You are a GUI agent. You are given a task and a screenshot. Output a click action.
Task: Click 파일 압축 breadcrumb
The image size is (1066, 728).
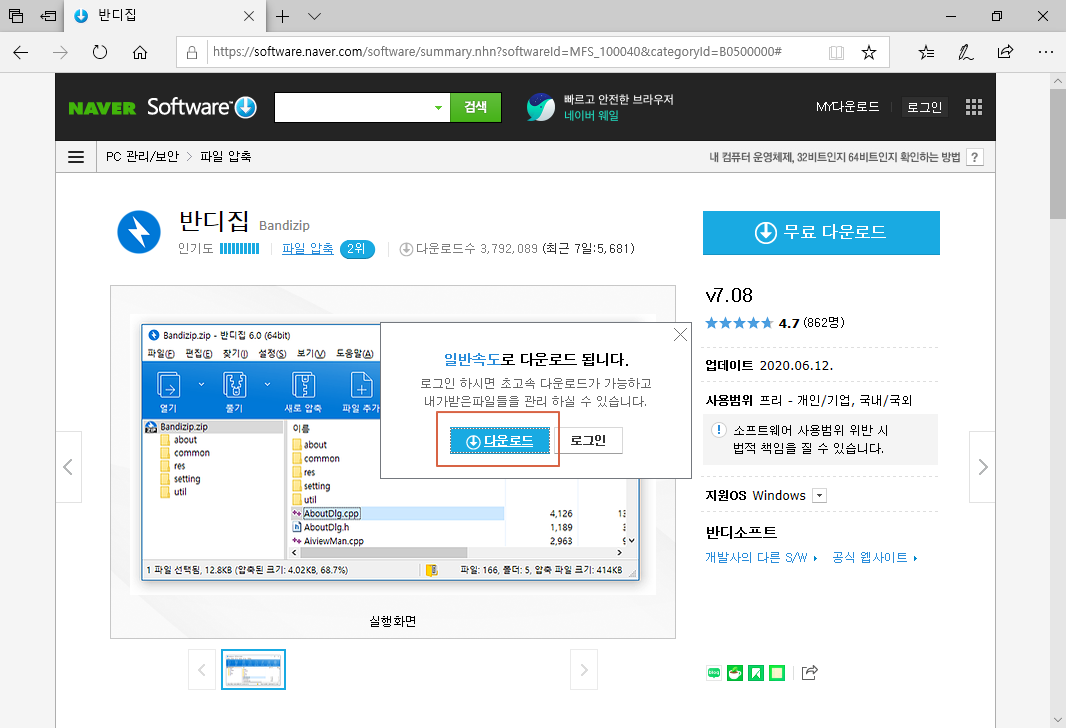226,157
